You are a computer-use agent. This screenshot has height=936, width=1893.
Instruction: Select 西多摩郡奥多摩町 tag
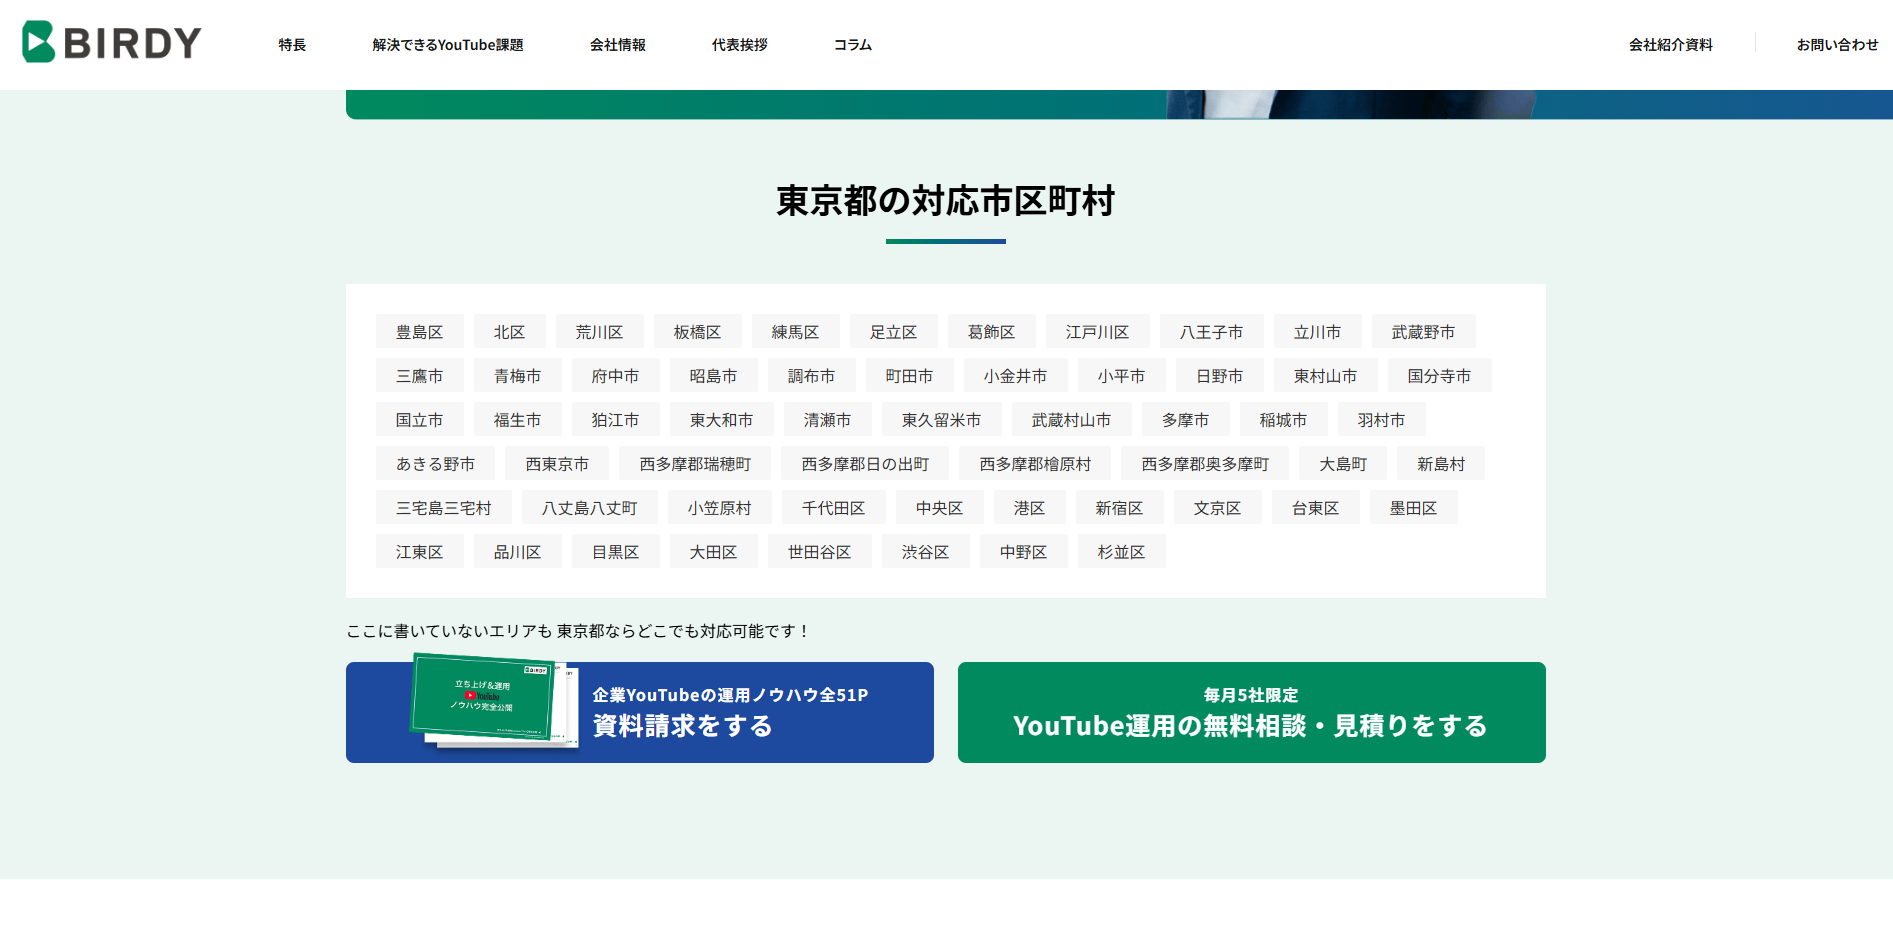1204,464
